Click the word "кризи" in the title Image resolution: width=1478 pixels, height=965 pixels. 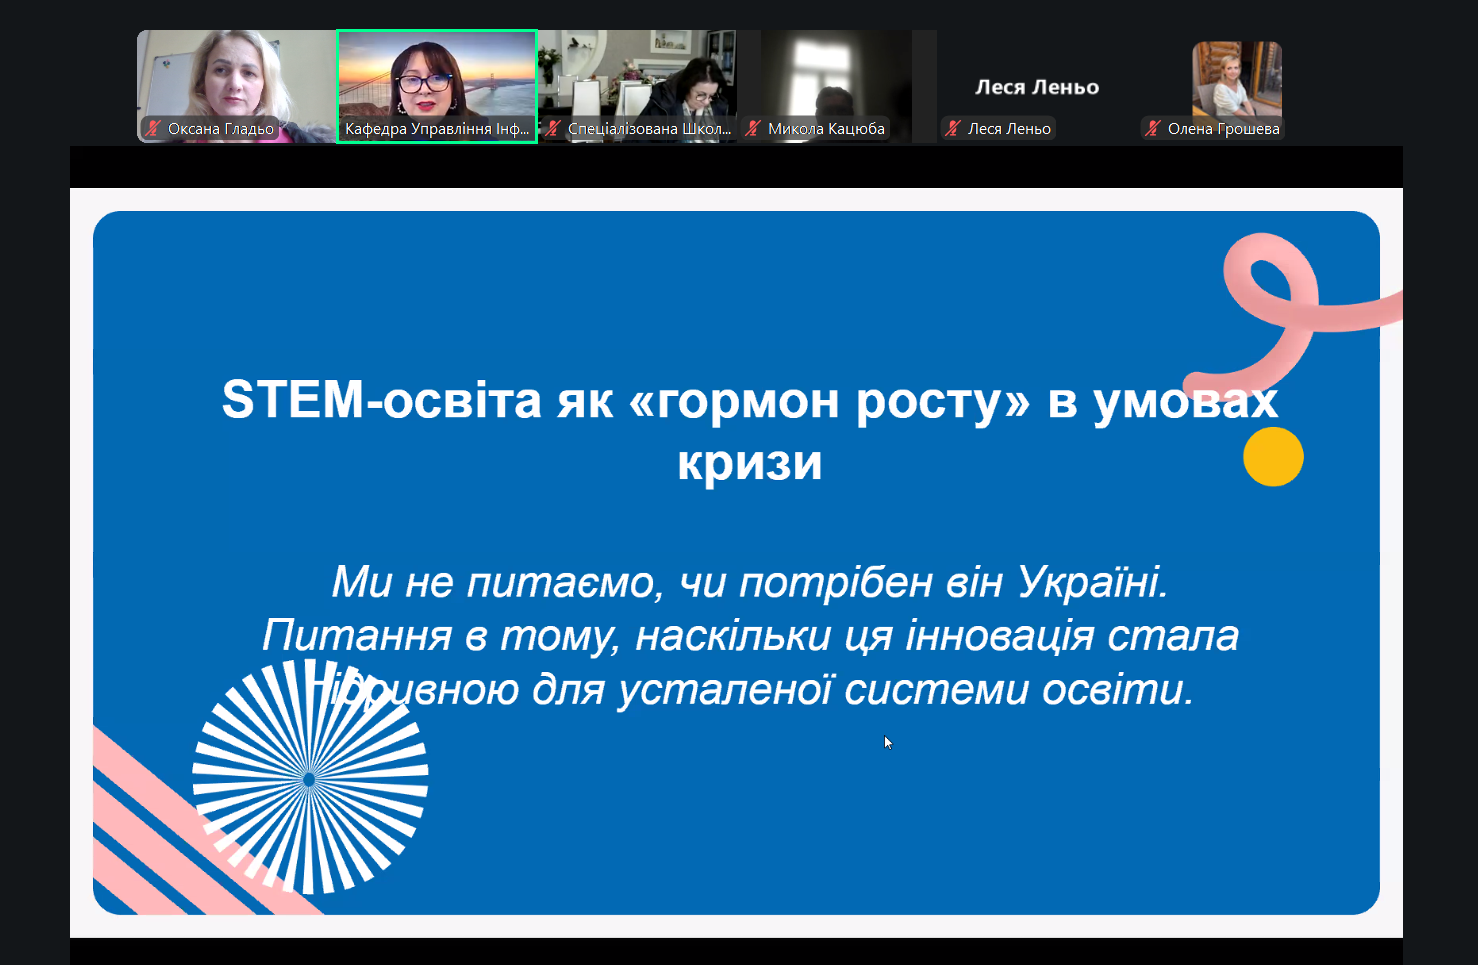(x=749, y=462)
